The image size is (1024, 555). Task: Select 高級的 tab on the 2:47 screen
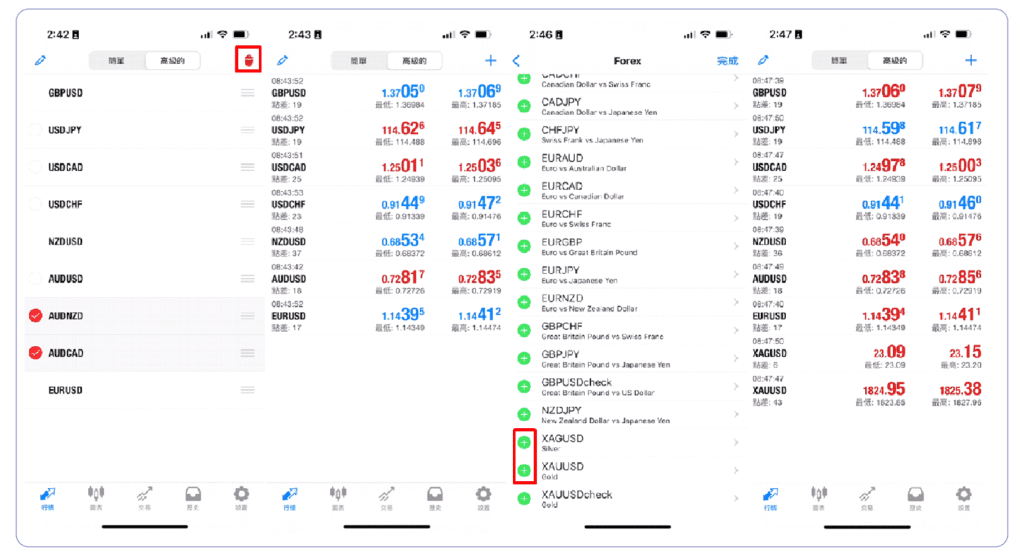pos(895,61)
